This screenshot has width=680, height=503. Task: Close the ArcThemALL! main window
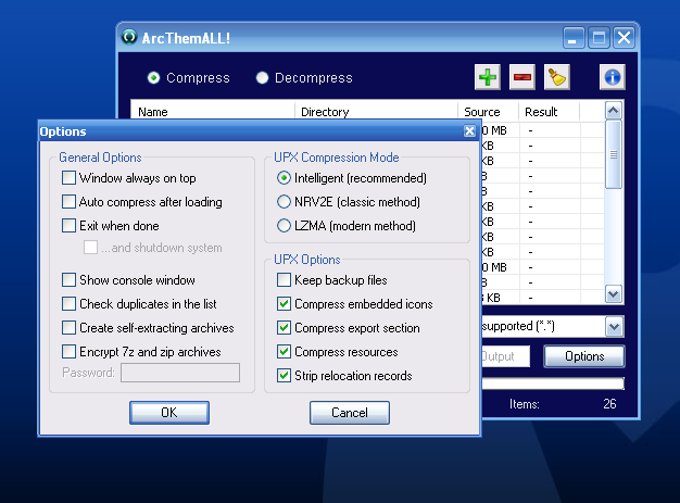pos(624,38)
